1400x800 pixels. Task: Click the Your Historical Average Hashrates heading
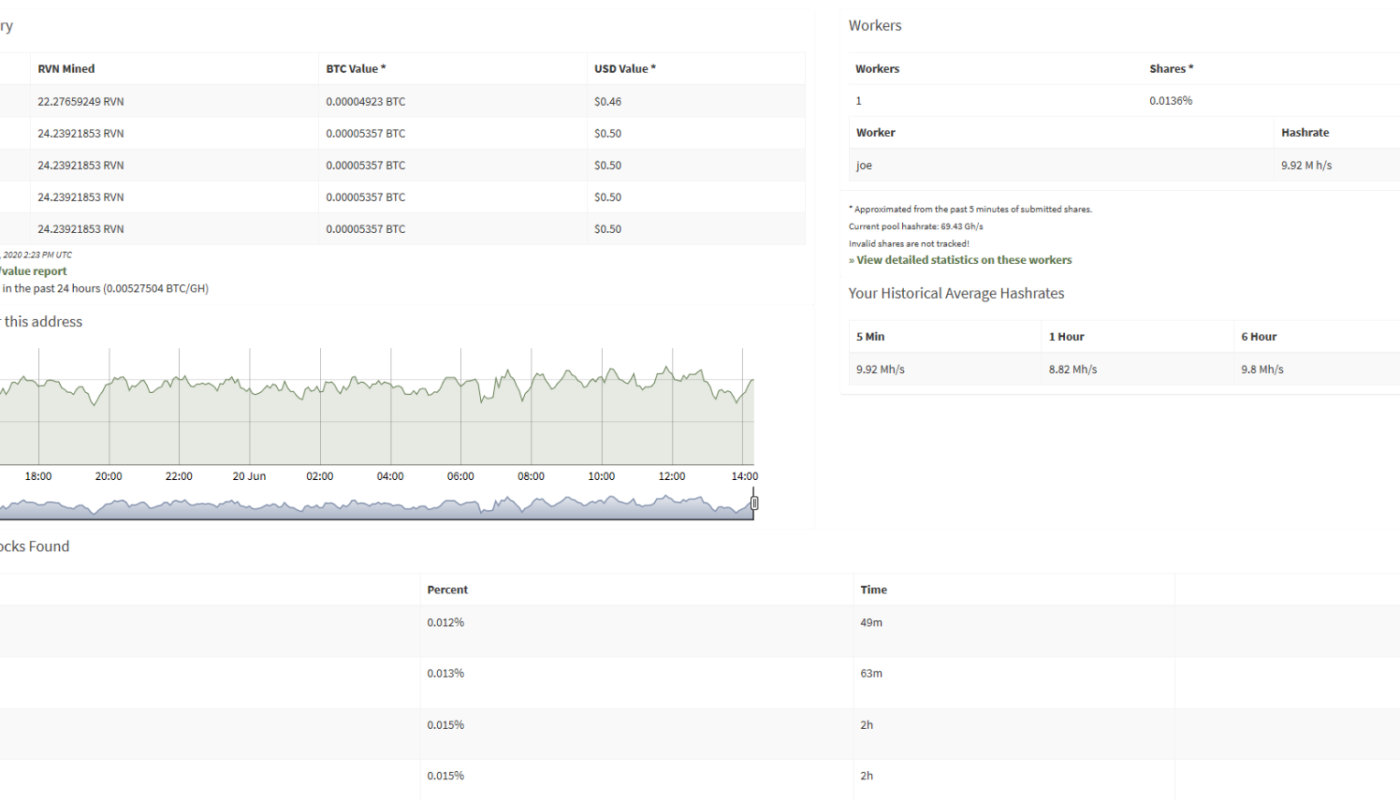956,294
